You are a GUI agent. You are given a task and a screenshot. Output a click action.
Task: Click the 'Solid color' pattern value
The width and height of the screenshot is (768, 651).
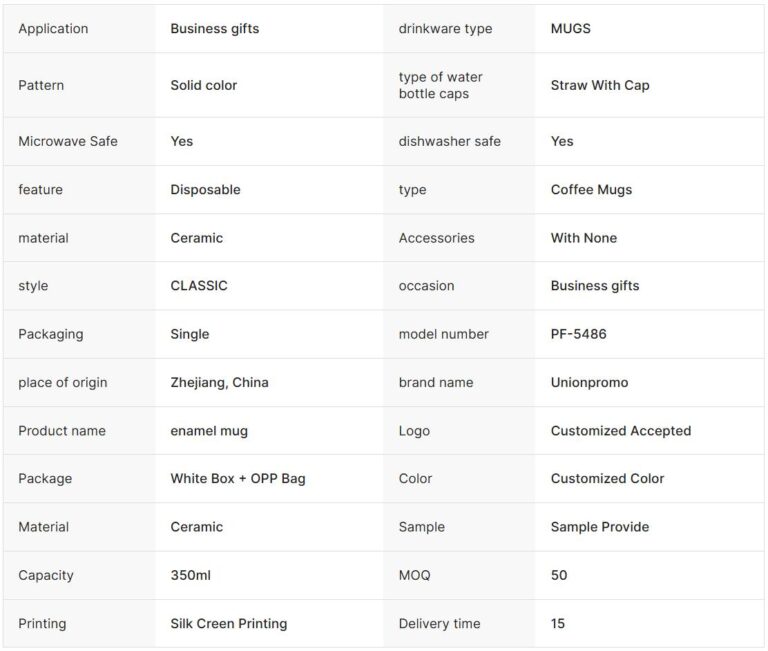coord(203,85)
